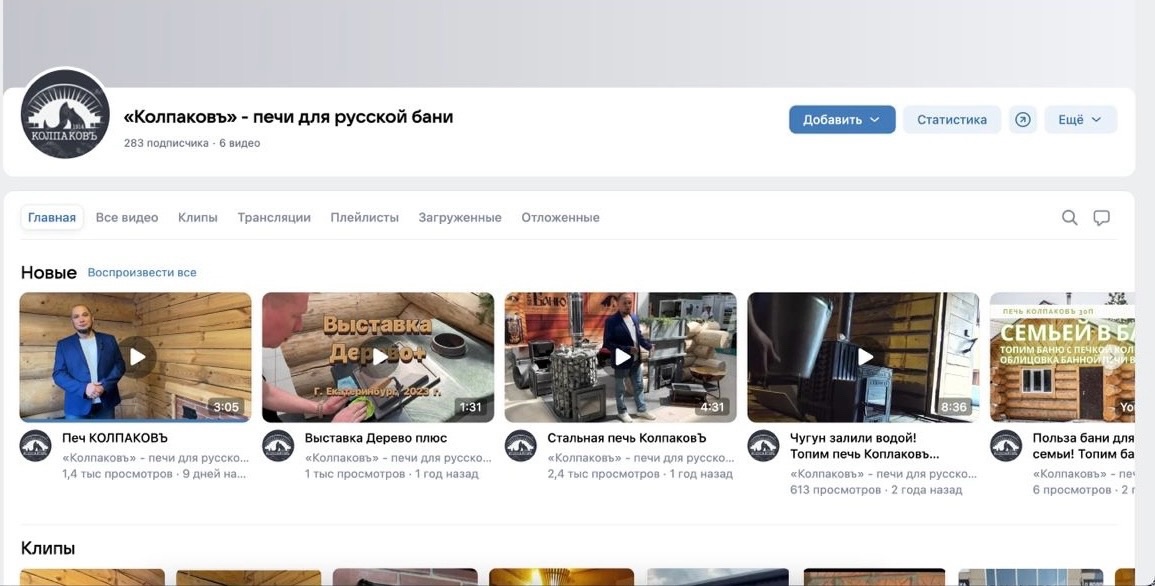Image resolution: width=1155 pixels, height=586 pixels.
Task: Click channel name under Выставка Дерево плюс
Action: pyautogui.click(x=398, y=458)
